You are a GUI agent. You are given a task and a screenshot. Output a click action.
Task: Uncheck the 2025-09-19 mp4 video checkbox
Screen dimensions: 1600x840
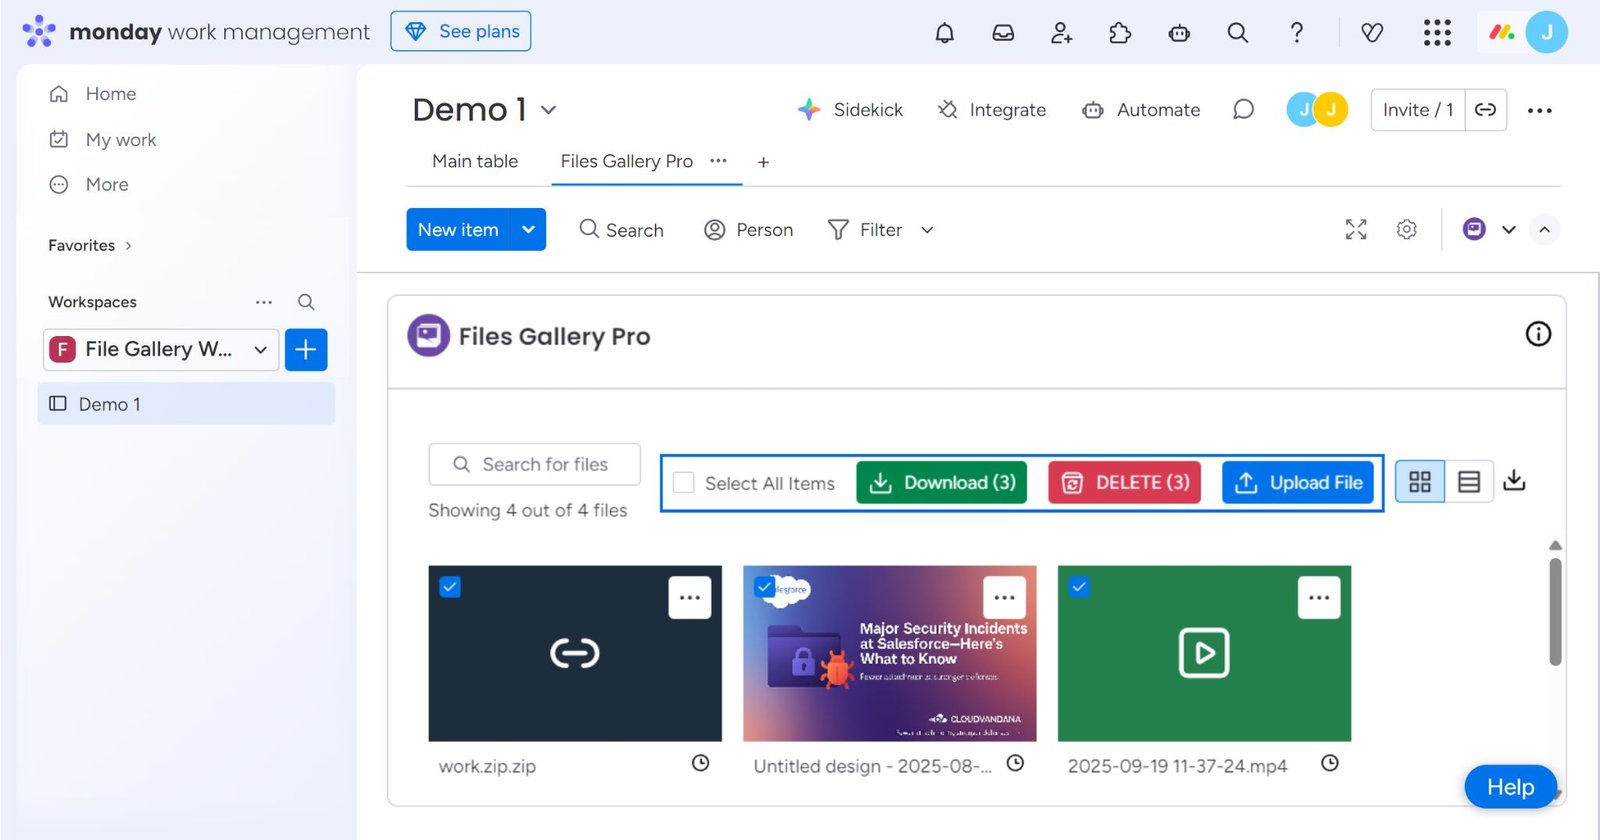(x=1079, y=587)
